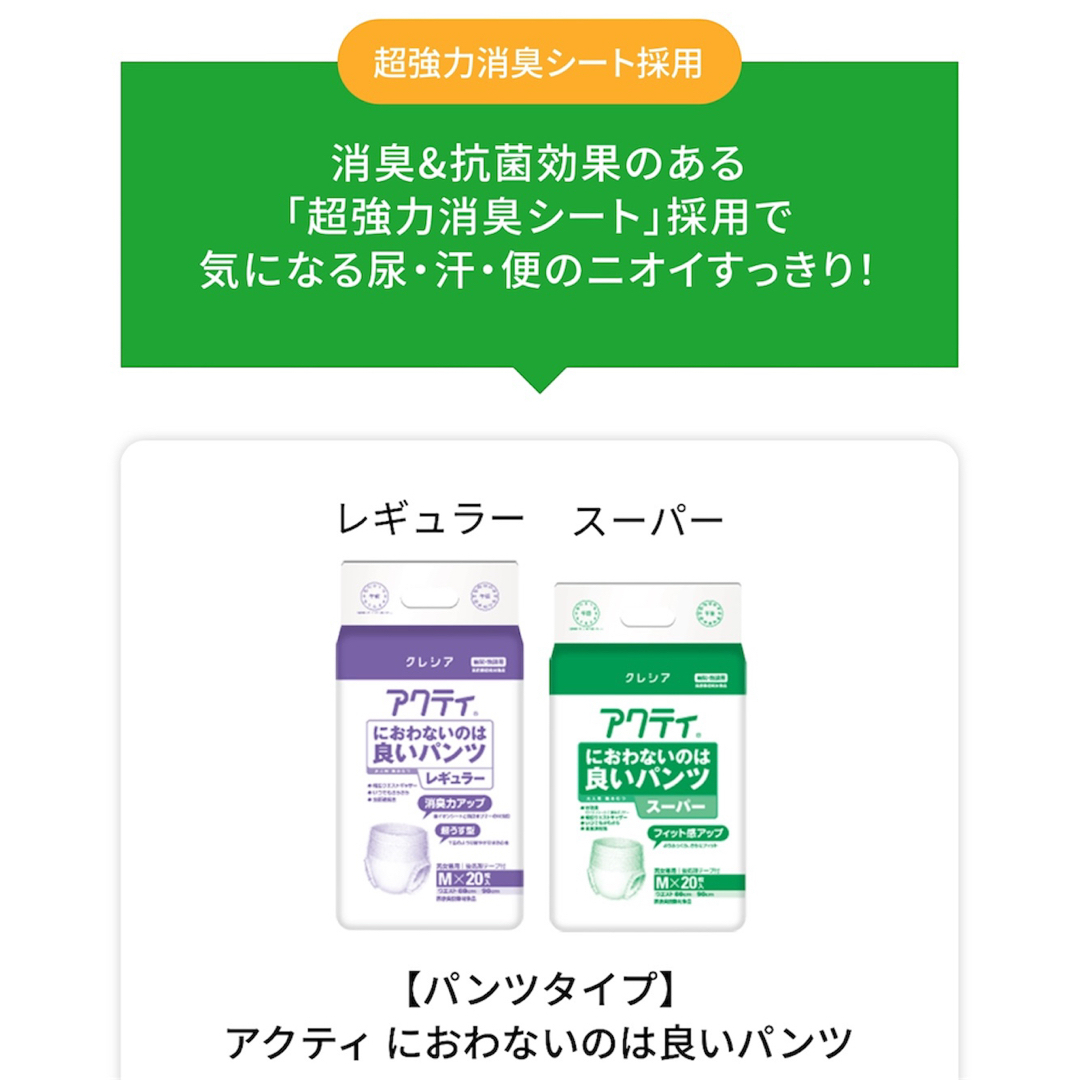Click the スーパー label above green package
The width and height of the screenshot is (1080, 1080).
(x=647, y=520)
